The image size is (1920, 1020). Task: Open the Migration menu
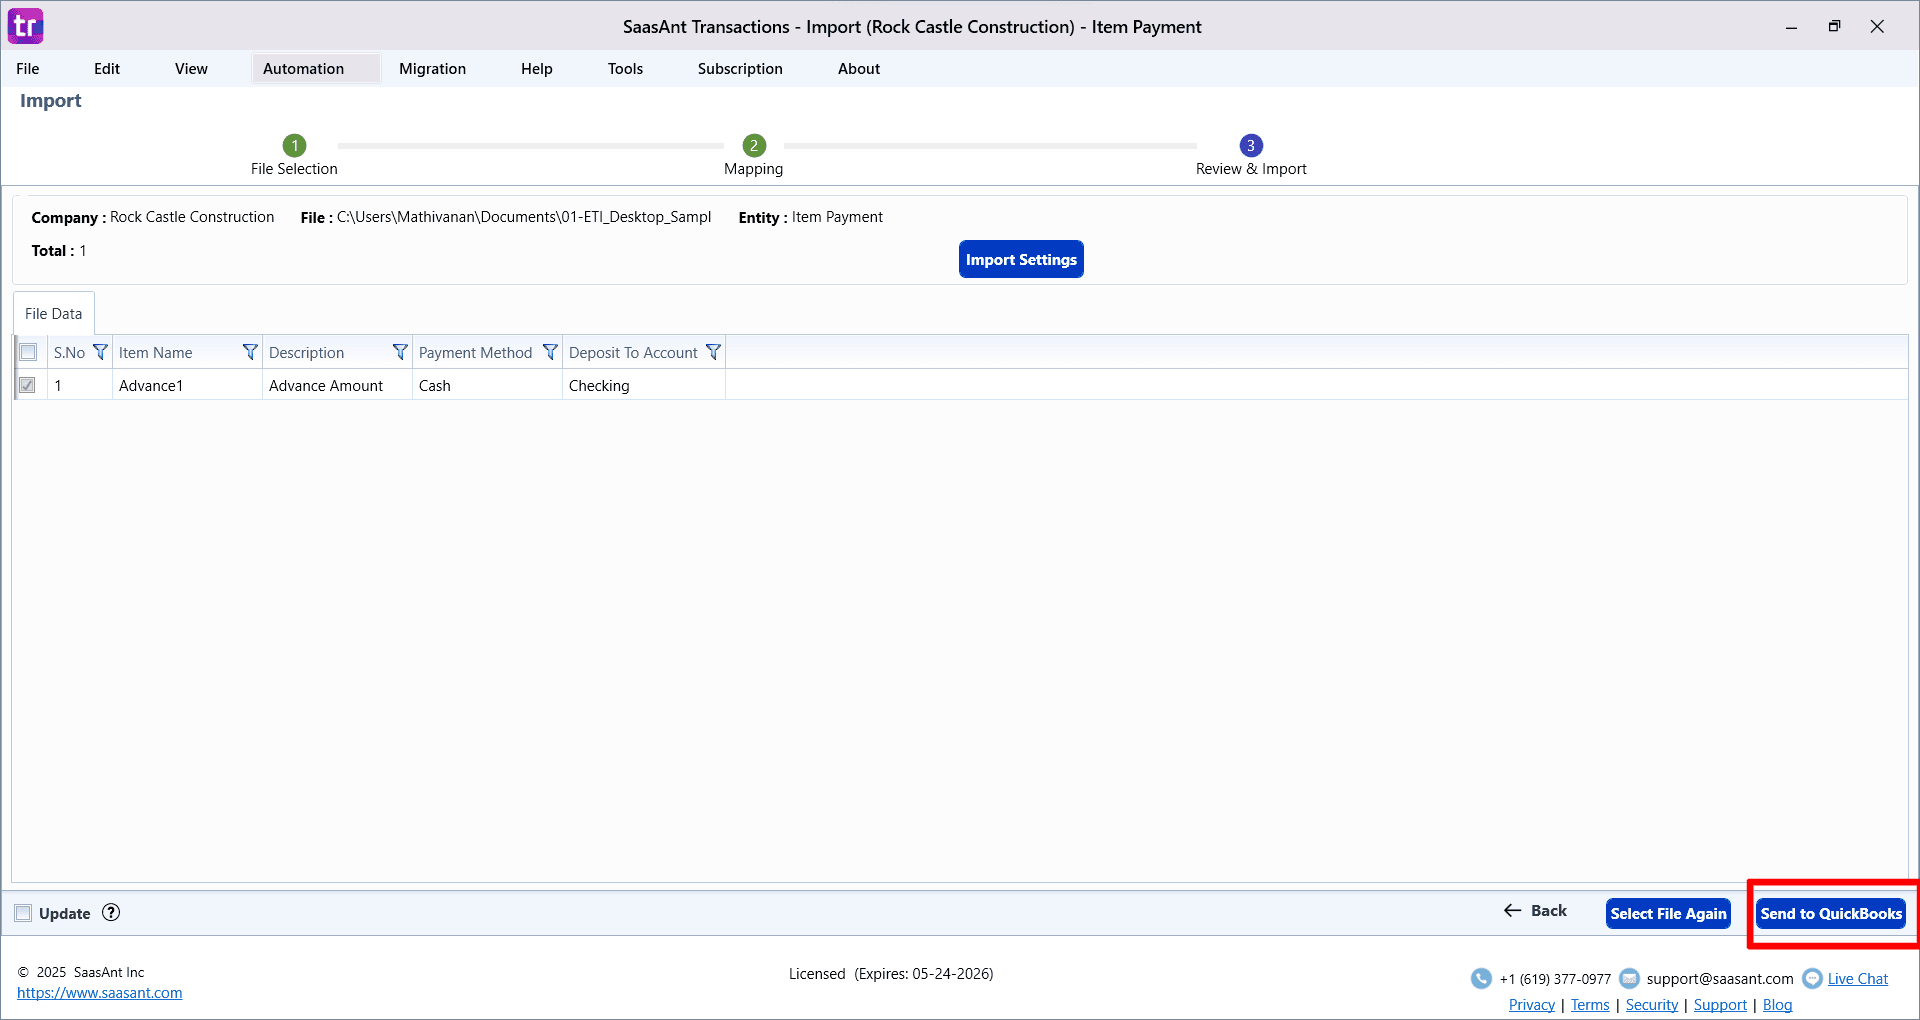pyautogui.click(x=432, y=68)
